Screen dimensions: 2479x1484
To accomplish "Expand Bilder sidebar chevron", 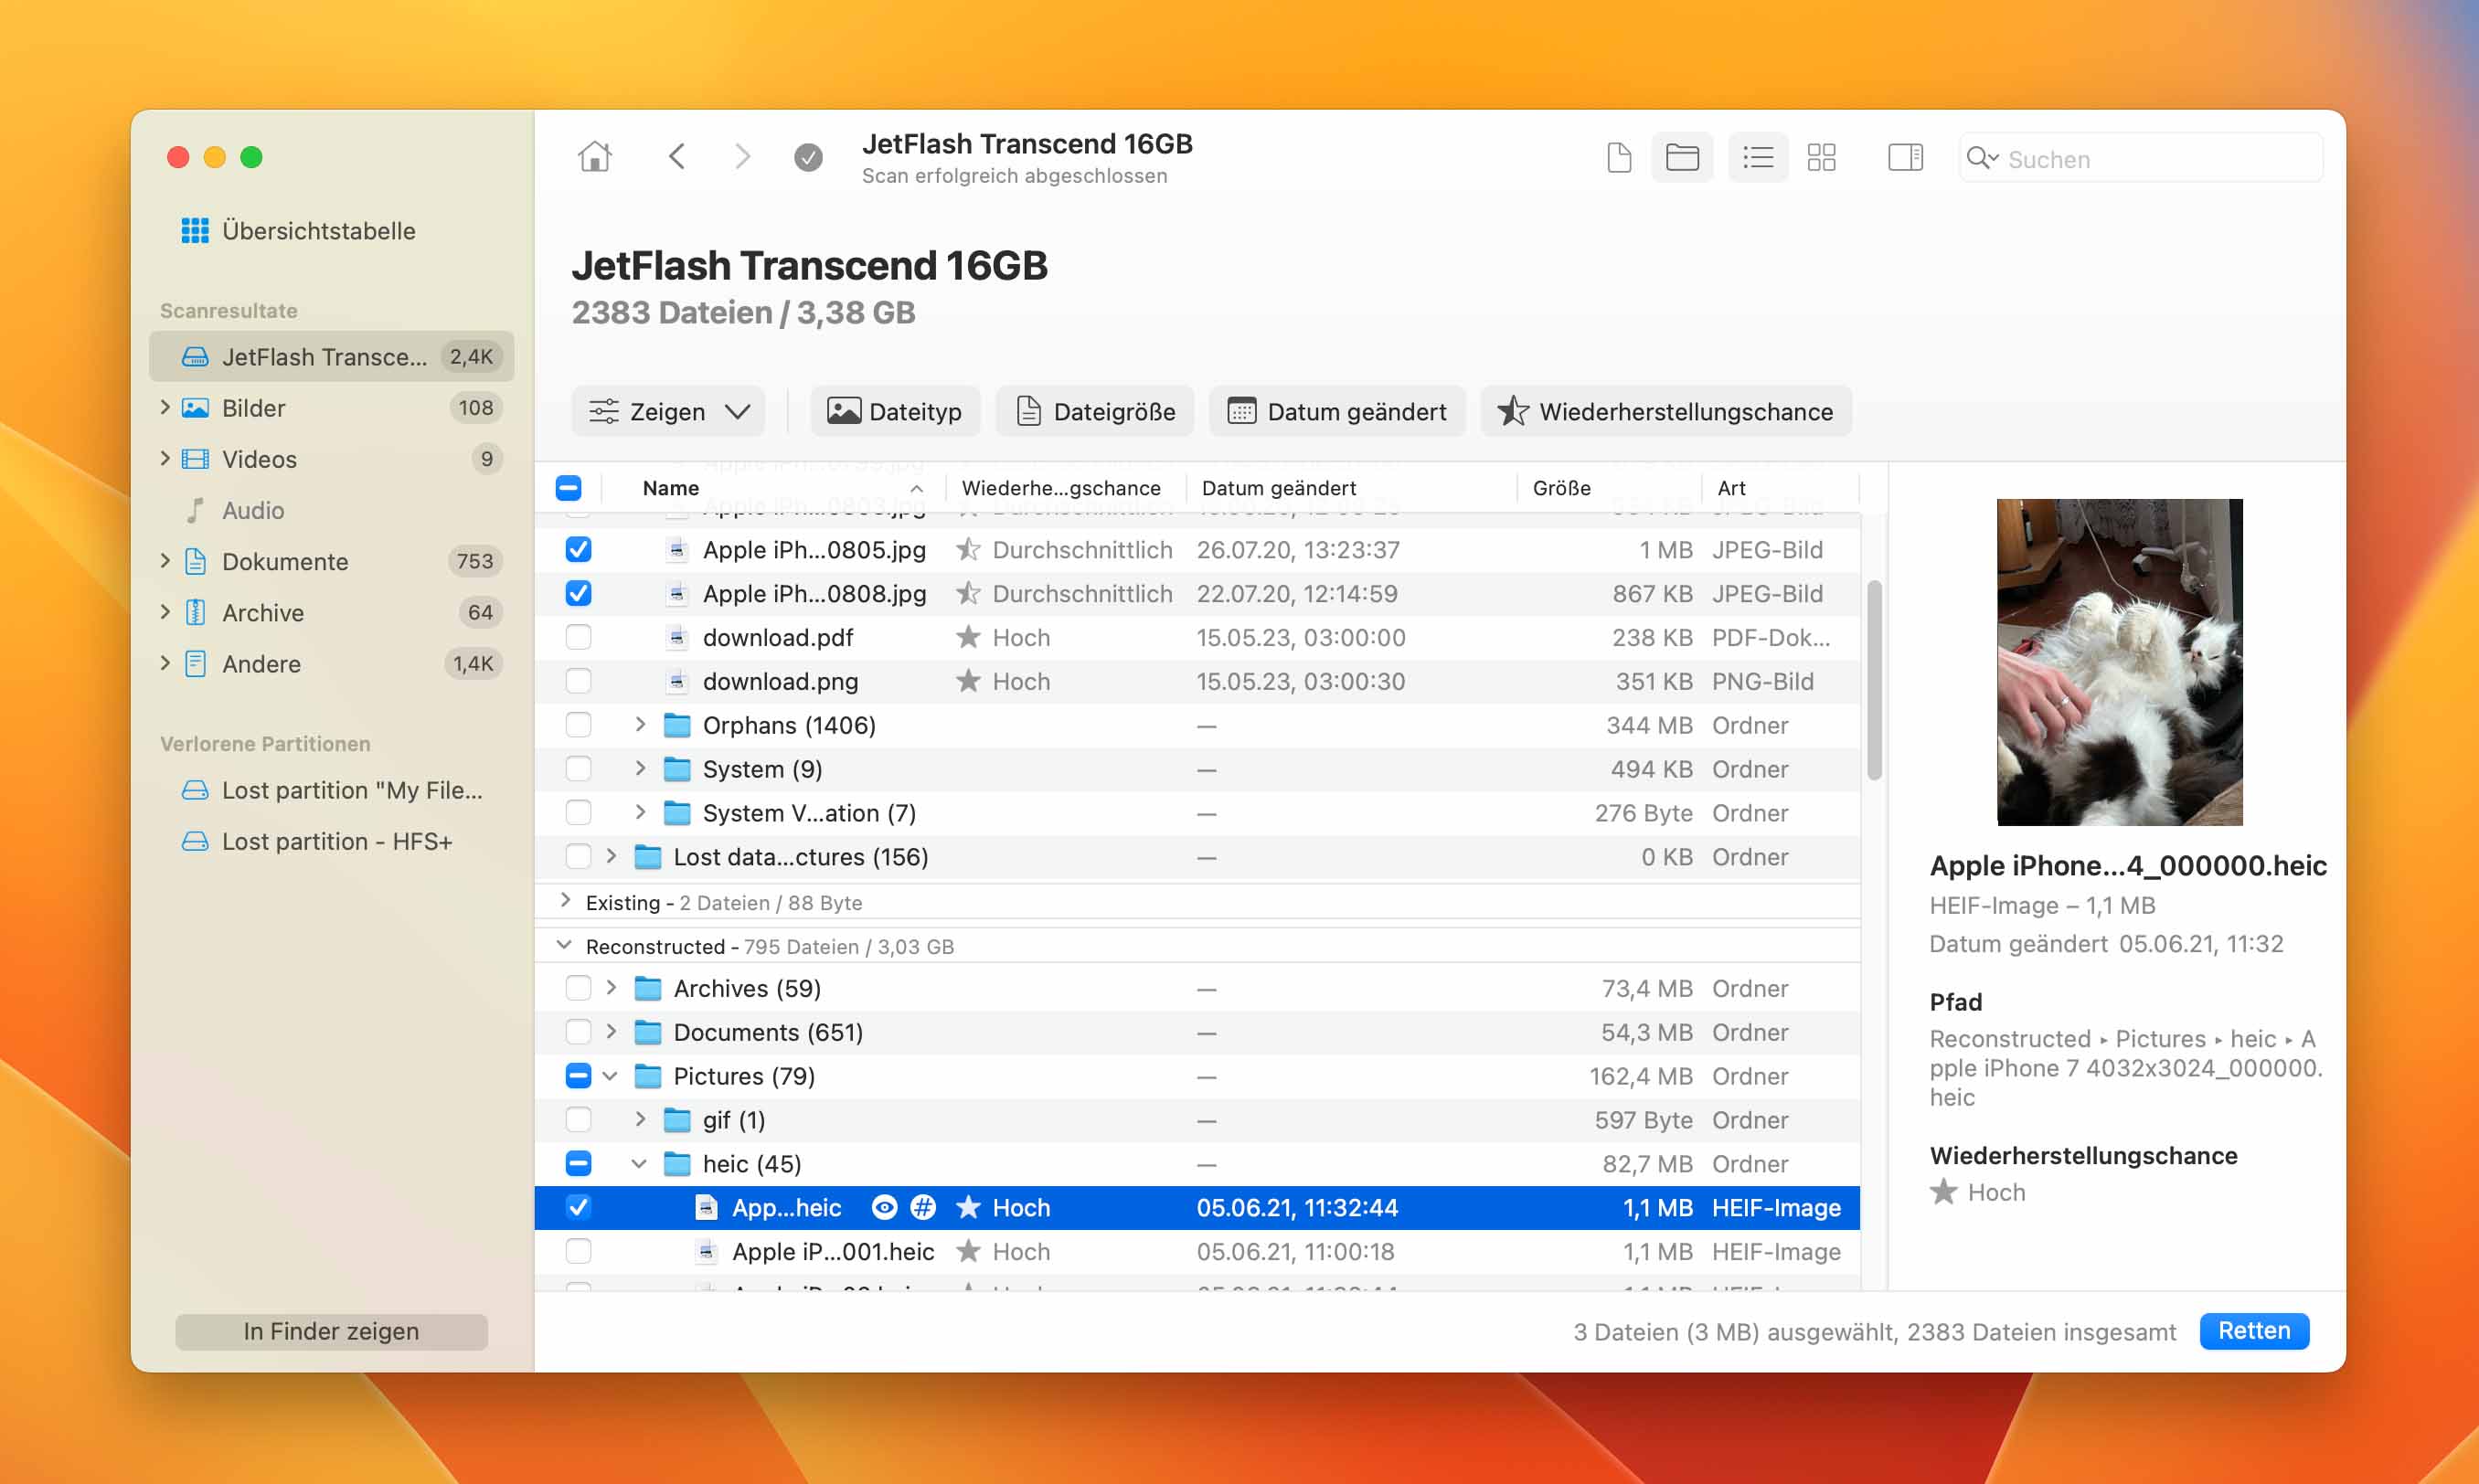I will pos(165,408).
